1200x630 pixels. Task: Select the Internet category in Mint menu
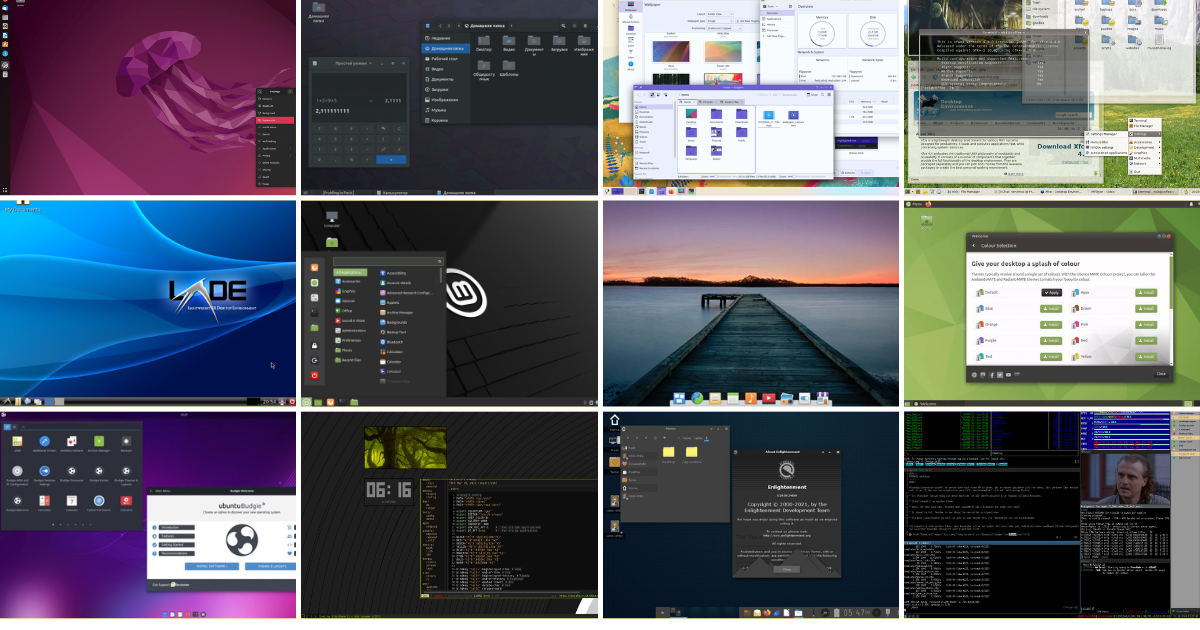[x=344, y=301]
